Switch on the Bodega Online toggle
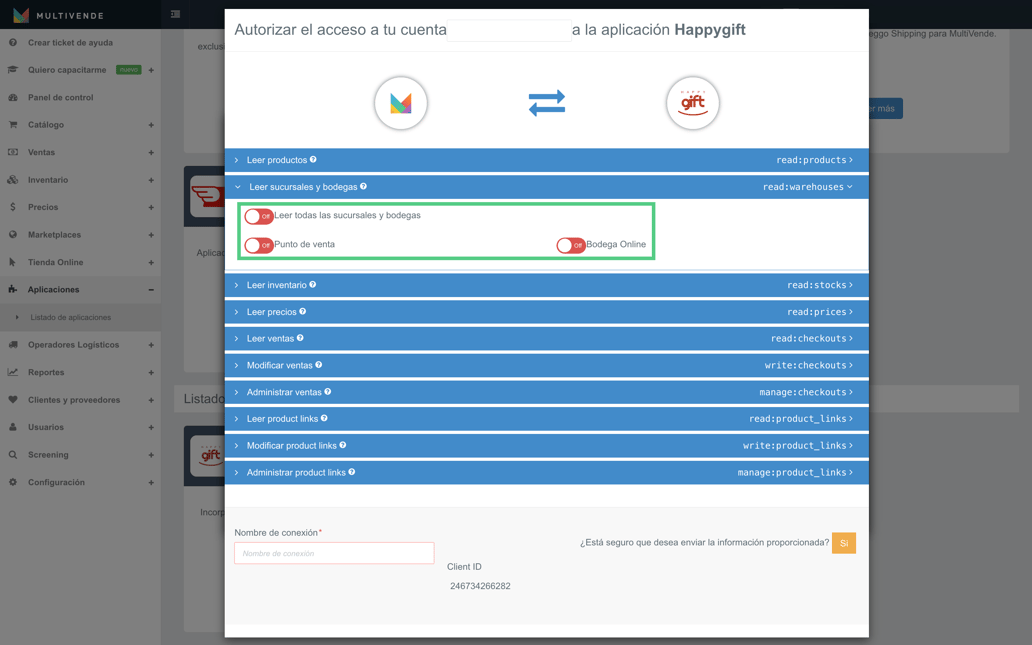 [571, 245]
